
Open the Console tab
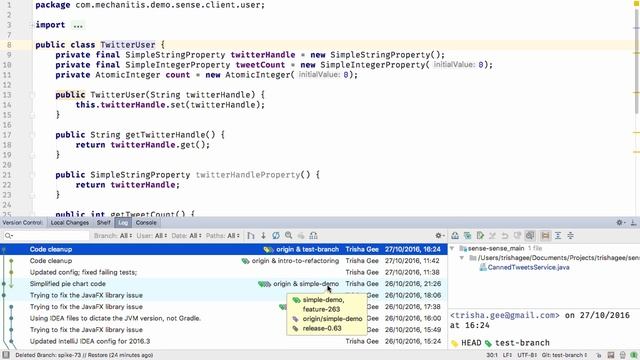pyautogui.click(x=146, y=222)
